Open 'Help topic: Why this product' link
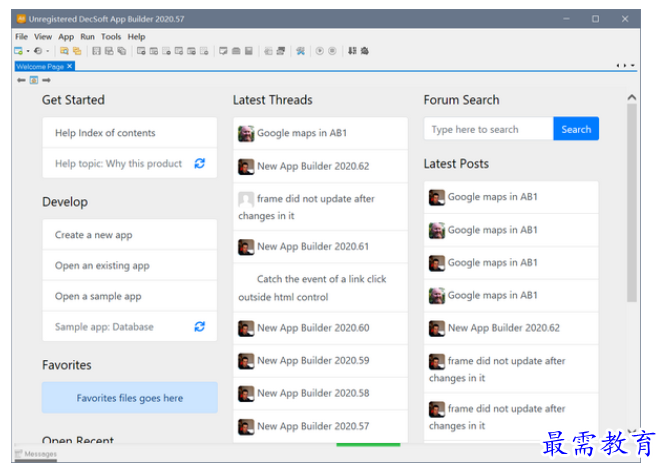This screenshot has height=475, width=664. point(119,163)
